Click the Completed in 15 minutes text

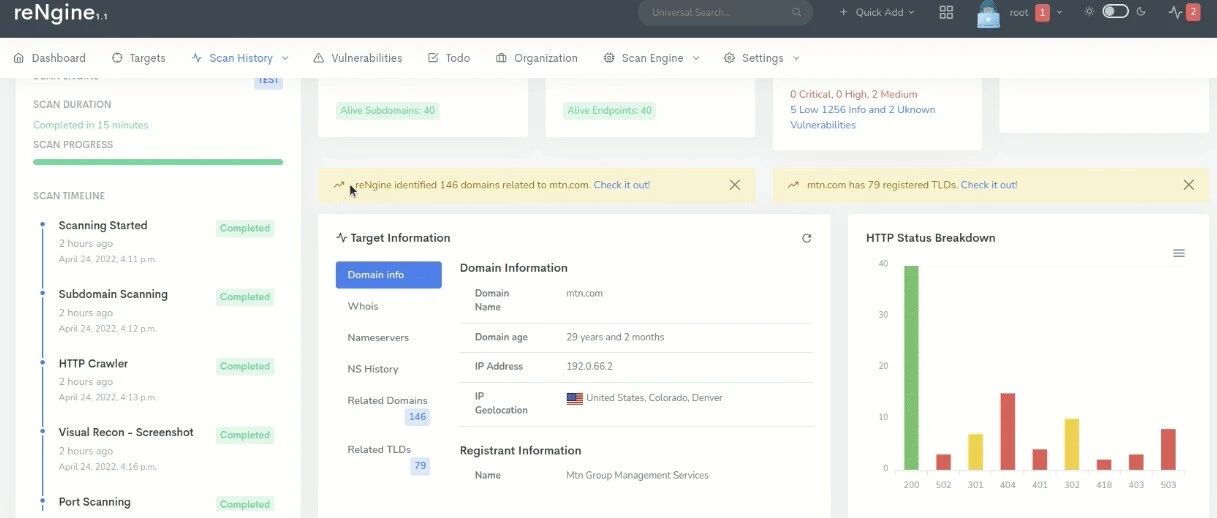click(x=91, y=125)
